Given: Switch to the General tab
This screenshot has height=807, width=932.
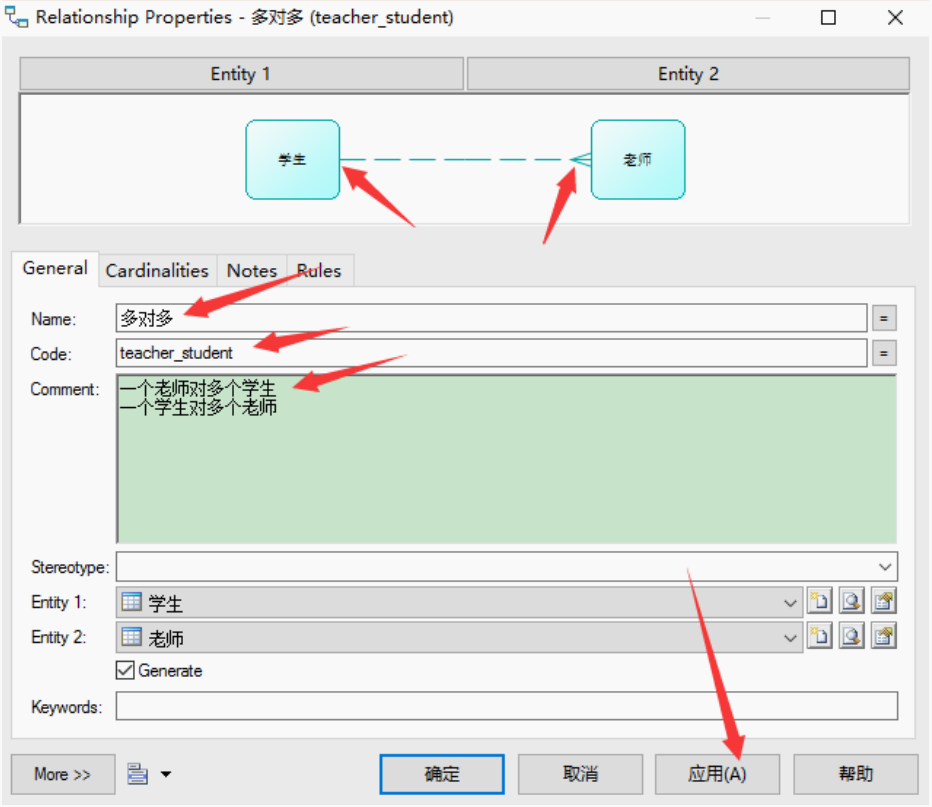Looking at the screenshot, I should click(x=55, y=269).
